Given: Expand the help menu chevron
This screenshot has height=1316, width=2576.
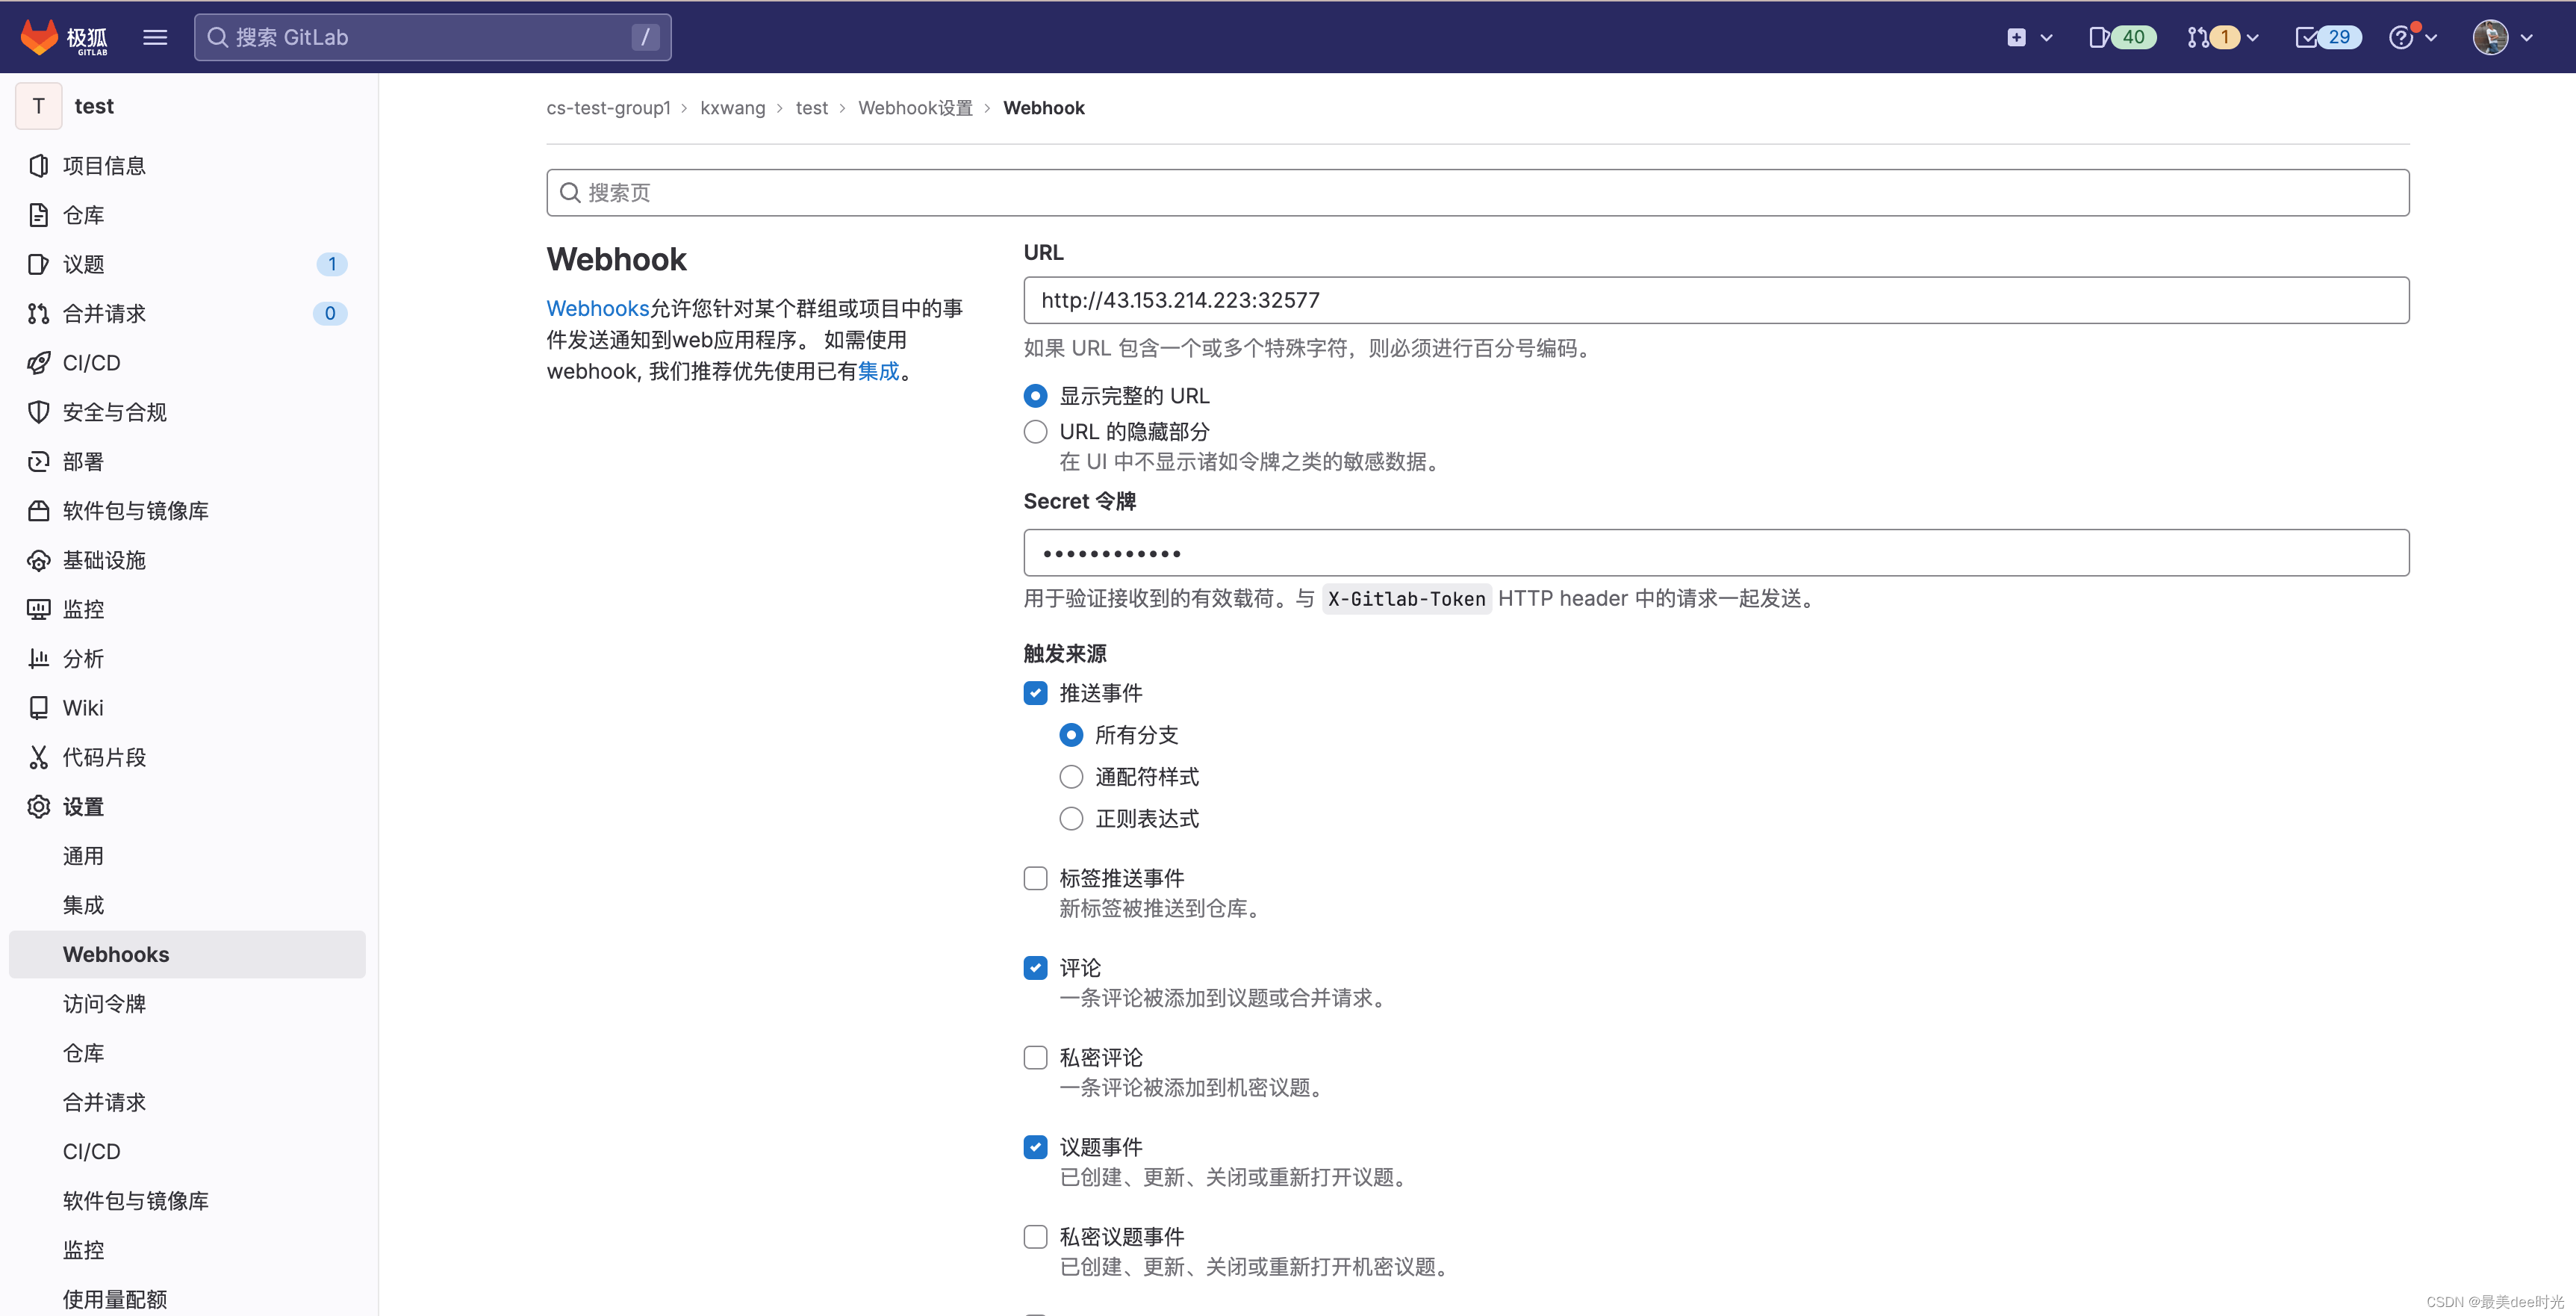Looking at the screenshot, I should coord(2431,38).
